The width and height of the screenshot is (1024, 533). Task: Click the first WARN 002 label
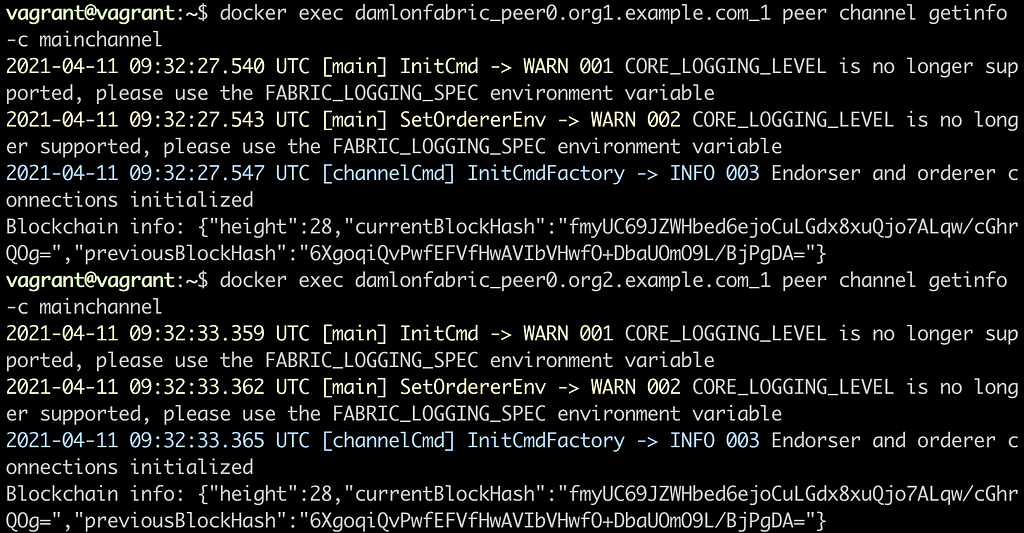635,120
